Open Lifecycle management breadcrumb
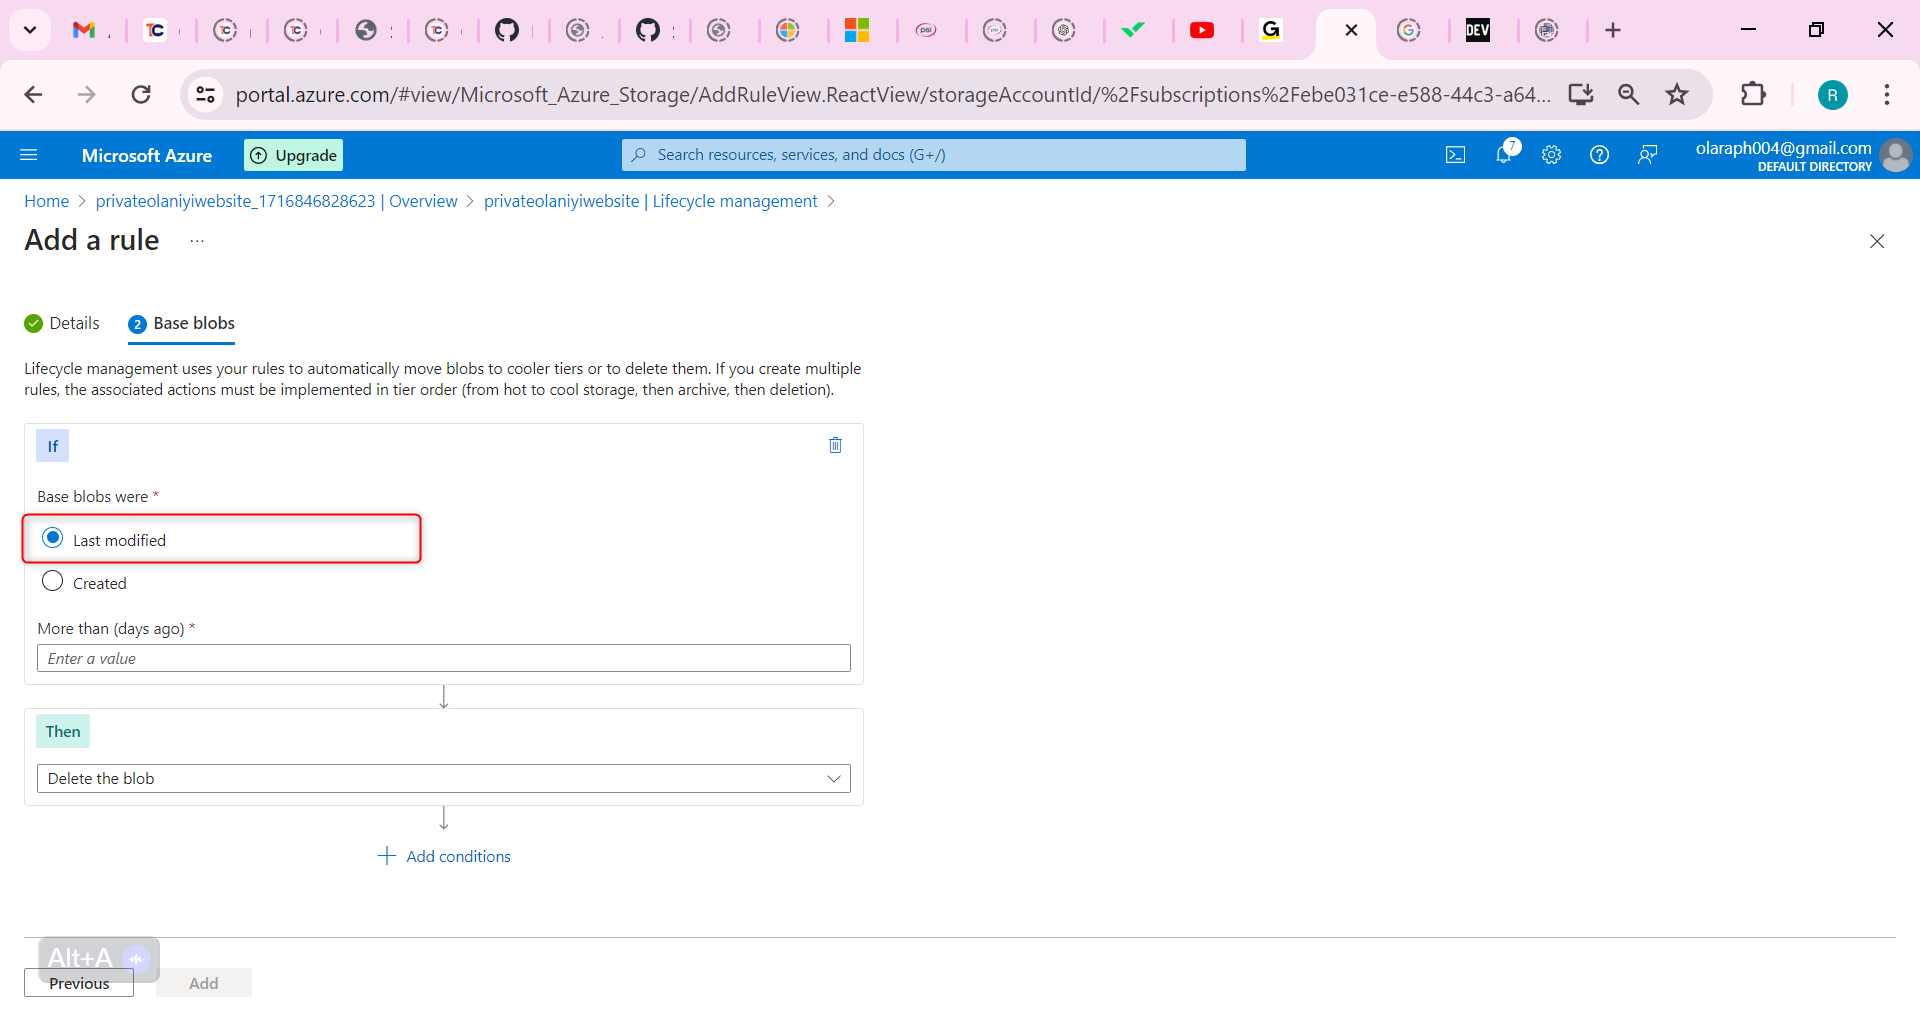This screenshot has height=1020, width=1920. click(x=651, y=201)
